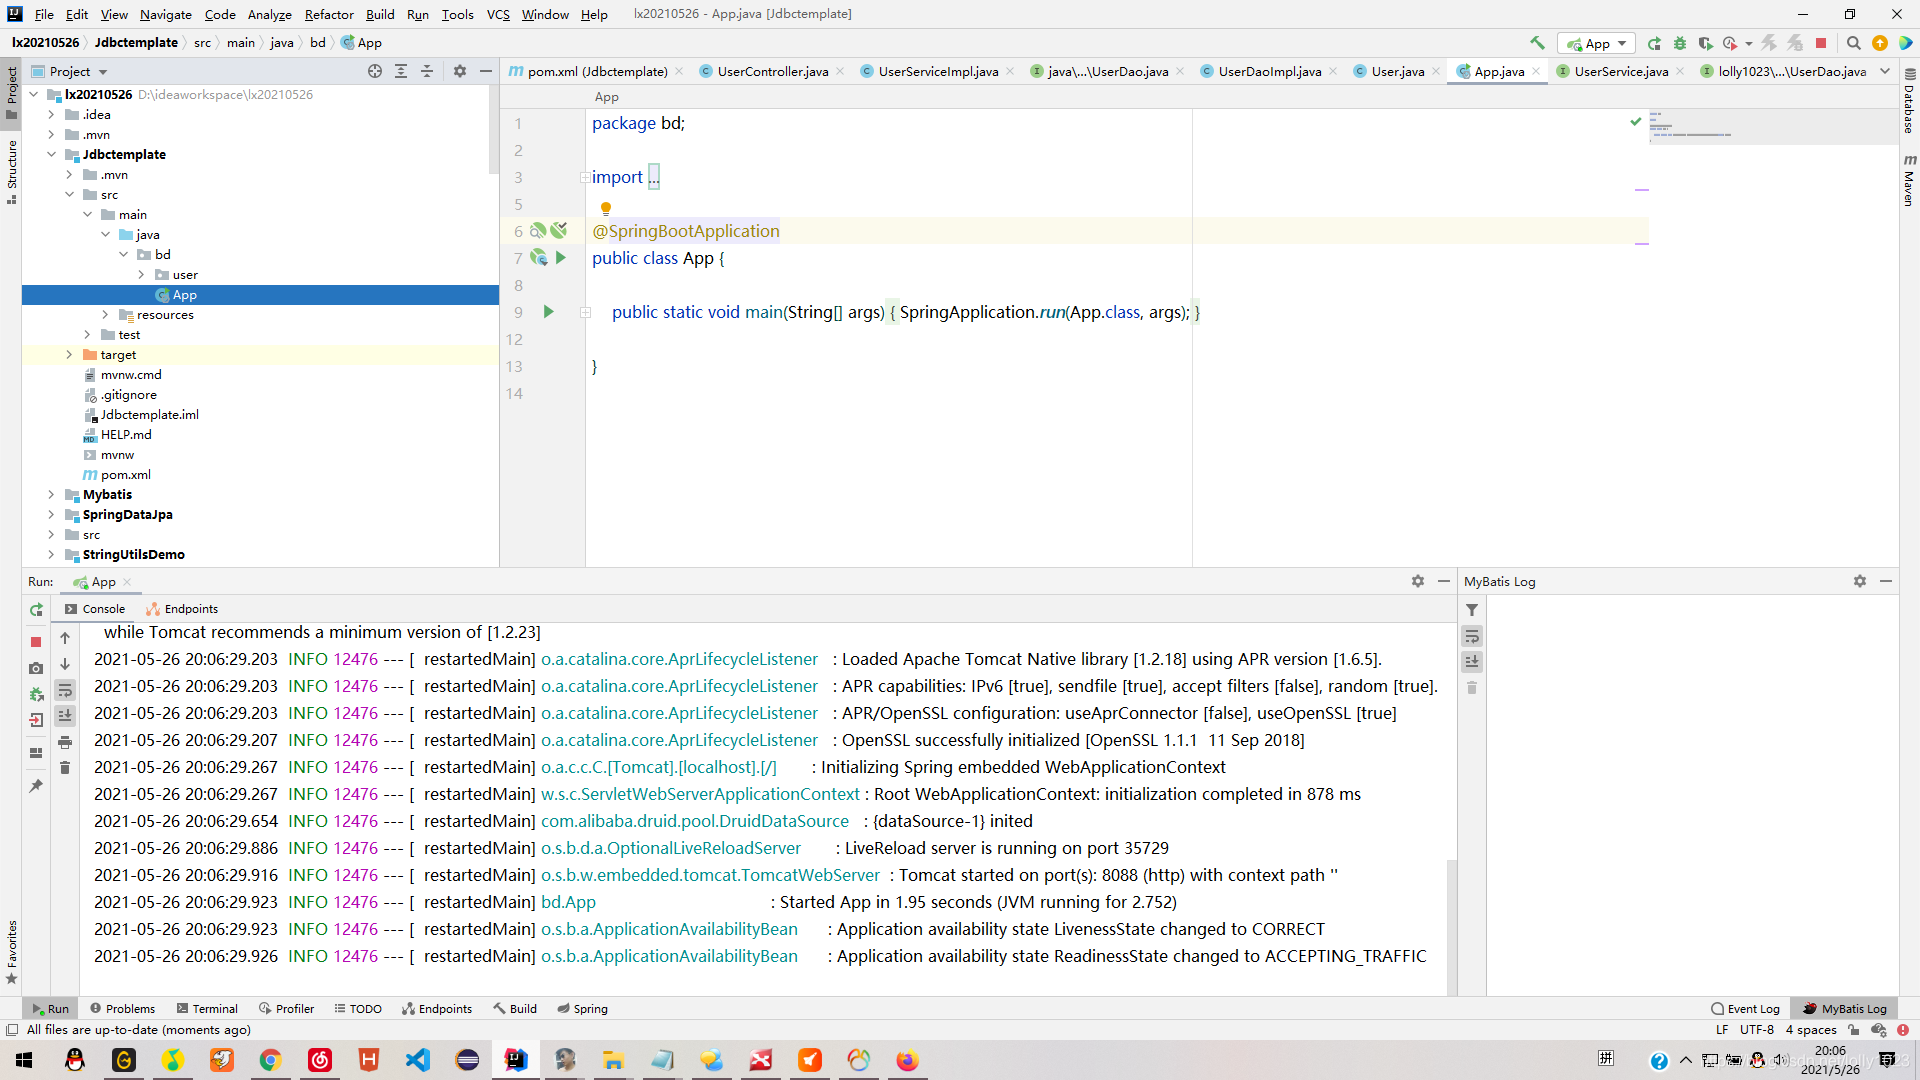Click the MyBatis Log filter icon
Viewport: 1920px width, 1080px height.
(x=1472, y=610)
